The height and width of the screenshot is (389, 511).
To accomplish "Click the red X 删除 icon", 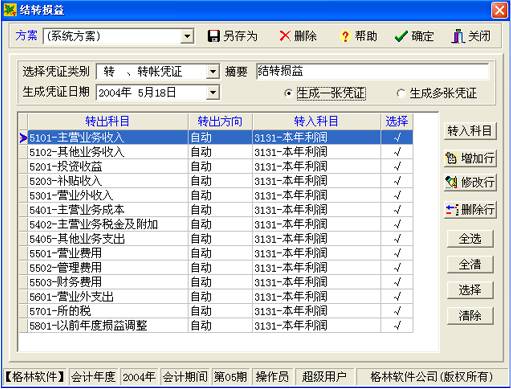I will click(x=285, y=36).
